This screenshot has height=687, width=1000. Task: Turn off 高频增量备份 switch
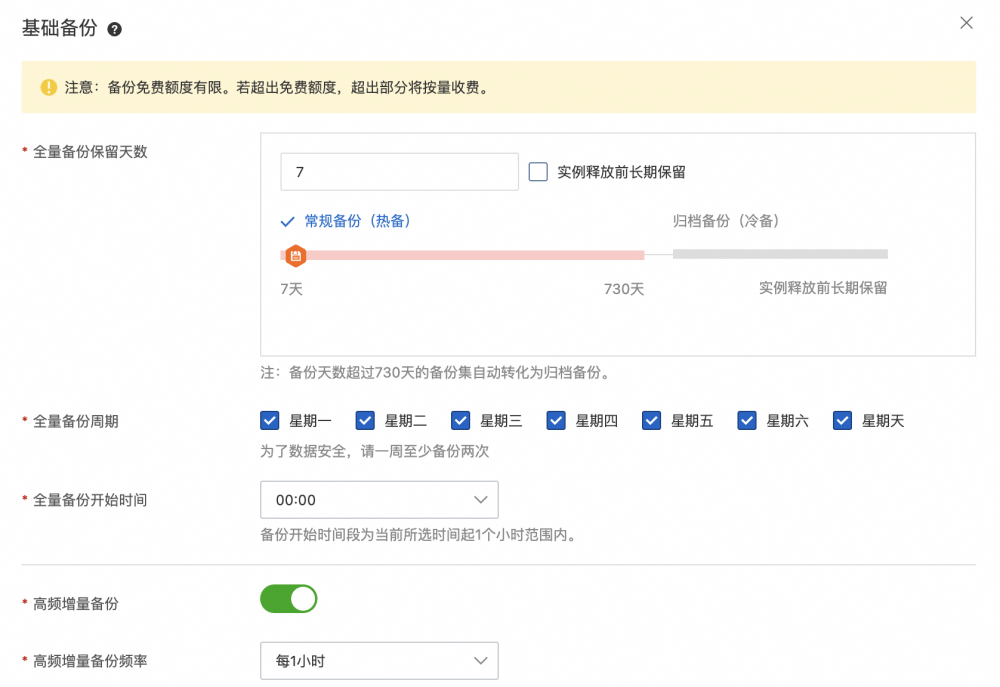click(289, 599)
